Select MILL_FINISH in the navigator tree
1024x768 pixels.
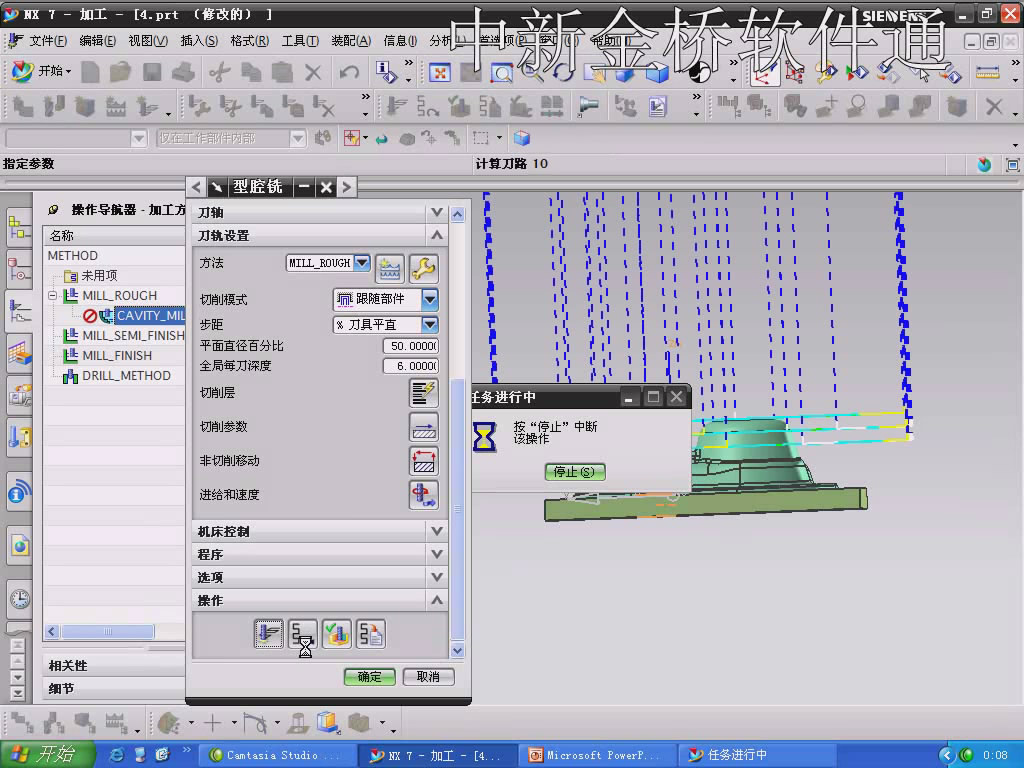click(117, 356)
